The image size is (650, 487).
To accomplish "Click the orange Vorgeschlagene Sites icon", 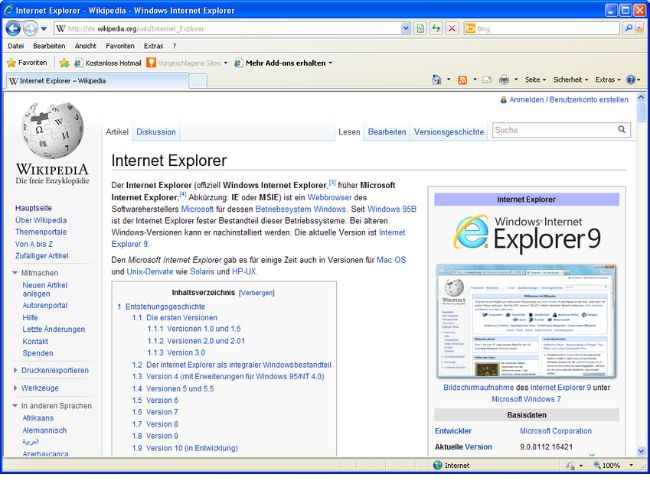I will click(x=151, y=63).
